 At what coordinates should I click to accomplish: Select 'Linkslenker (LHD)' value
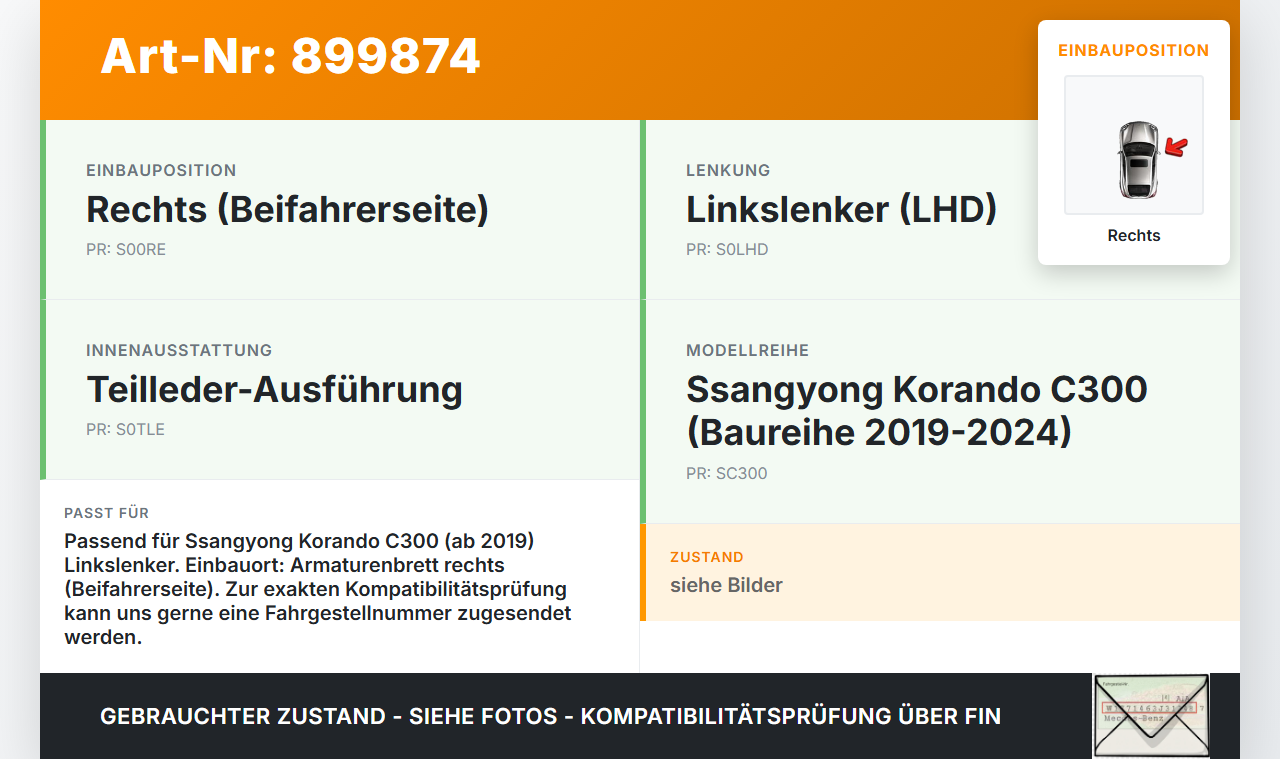pos(842,210)
